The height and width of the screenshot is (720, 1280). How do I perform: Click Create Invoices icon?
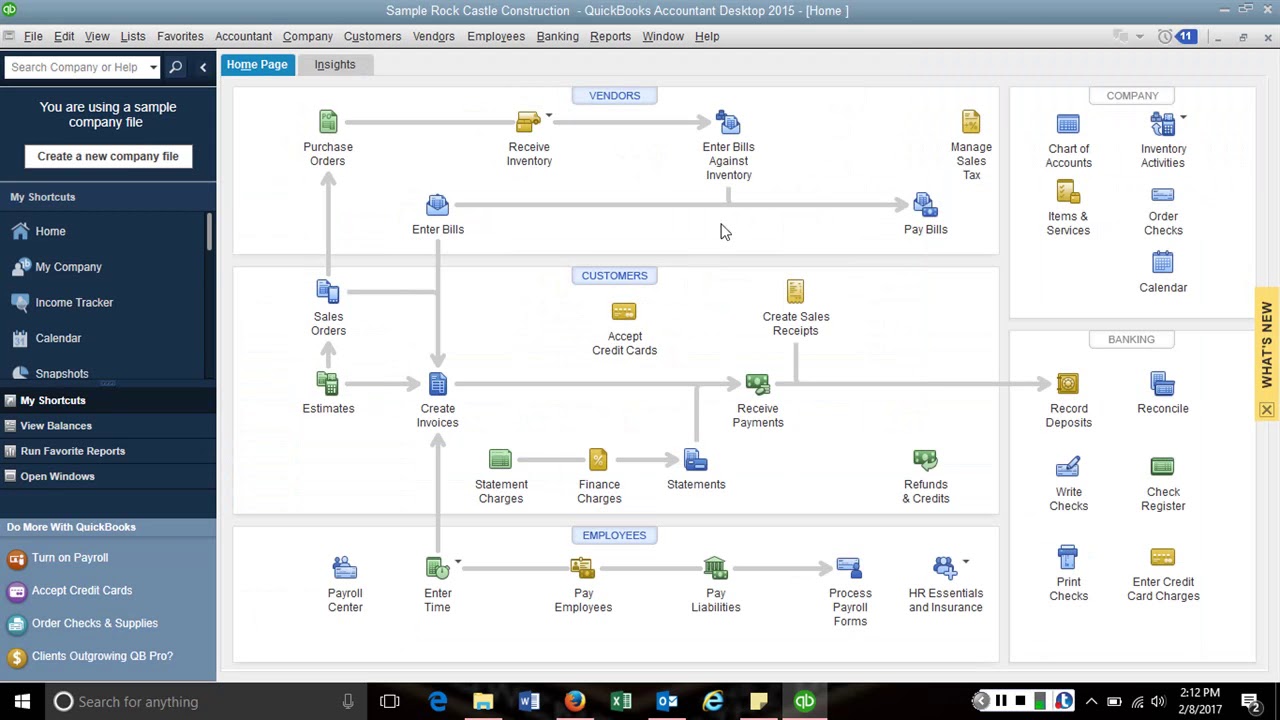click(x=437, y=383)
